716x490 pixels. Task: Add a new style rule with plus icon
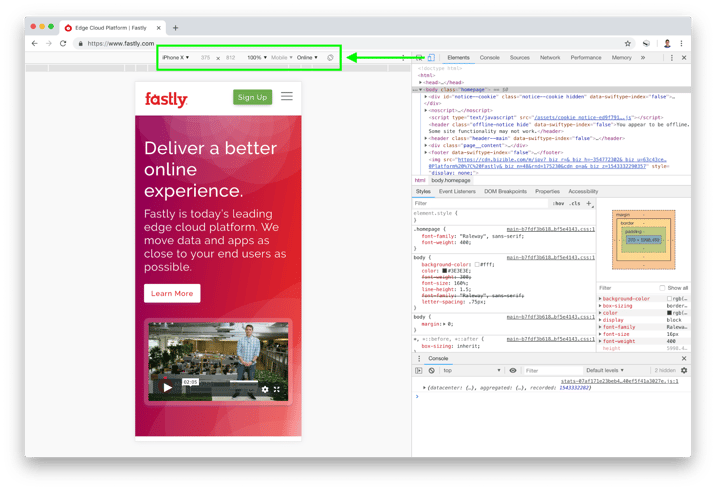(589, 203)
